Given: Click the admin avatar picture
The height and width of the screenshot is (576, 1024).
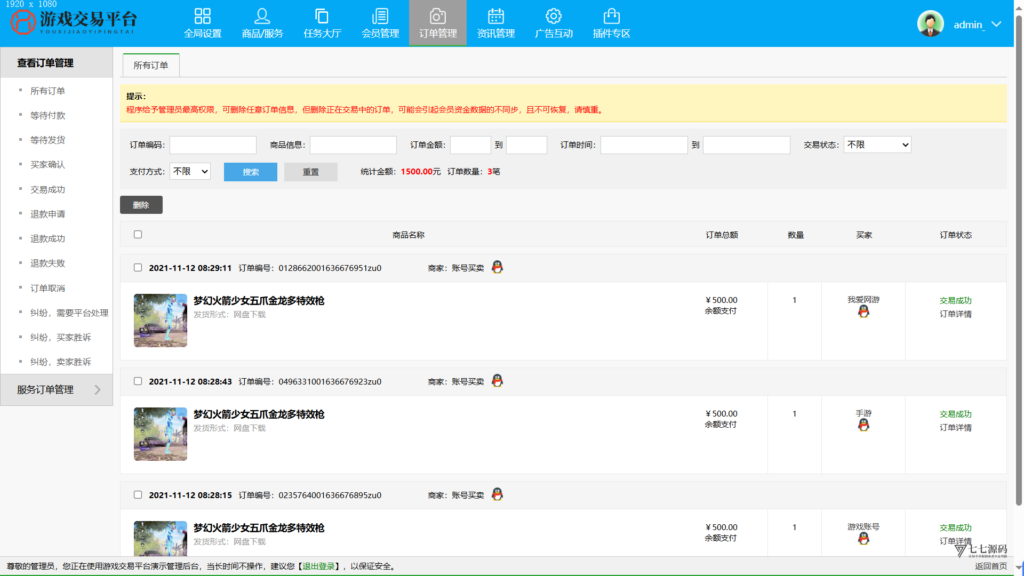Looking at the screenshot, I should [930, 24].
